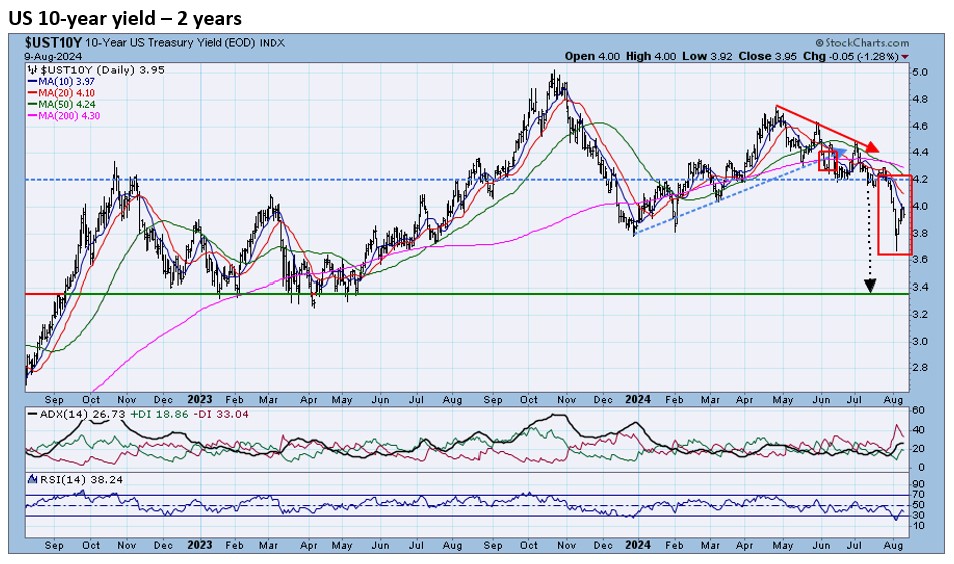Click the 5.0 yield axis label

(x=921, y=72)
